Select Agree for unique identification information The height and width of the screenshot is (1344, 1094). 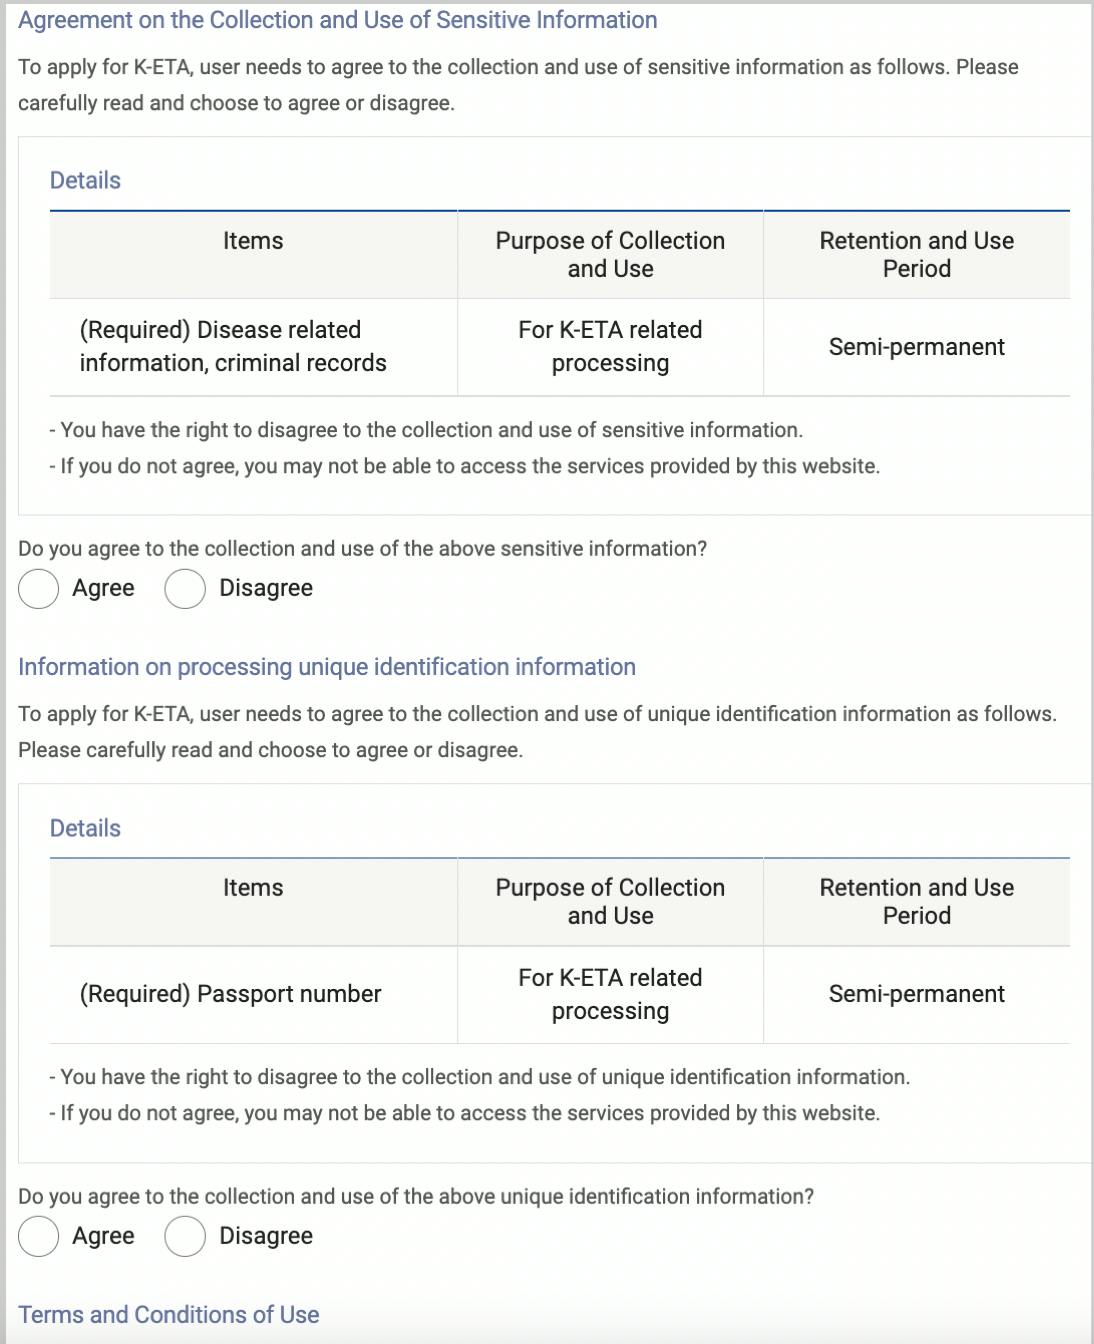tap(39, 1236)
